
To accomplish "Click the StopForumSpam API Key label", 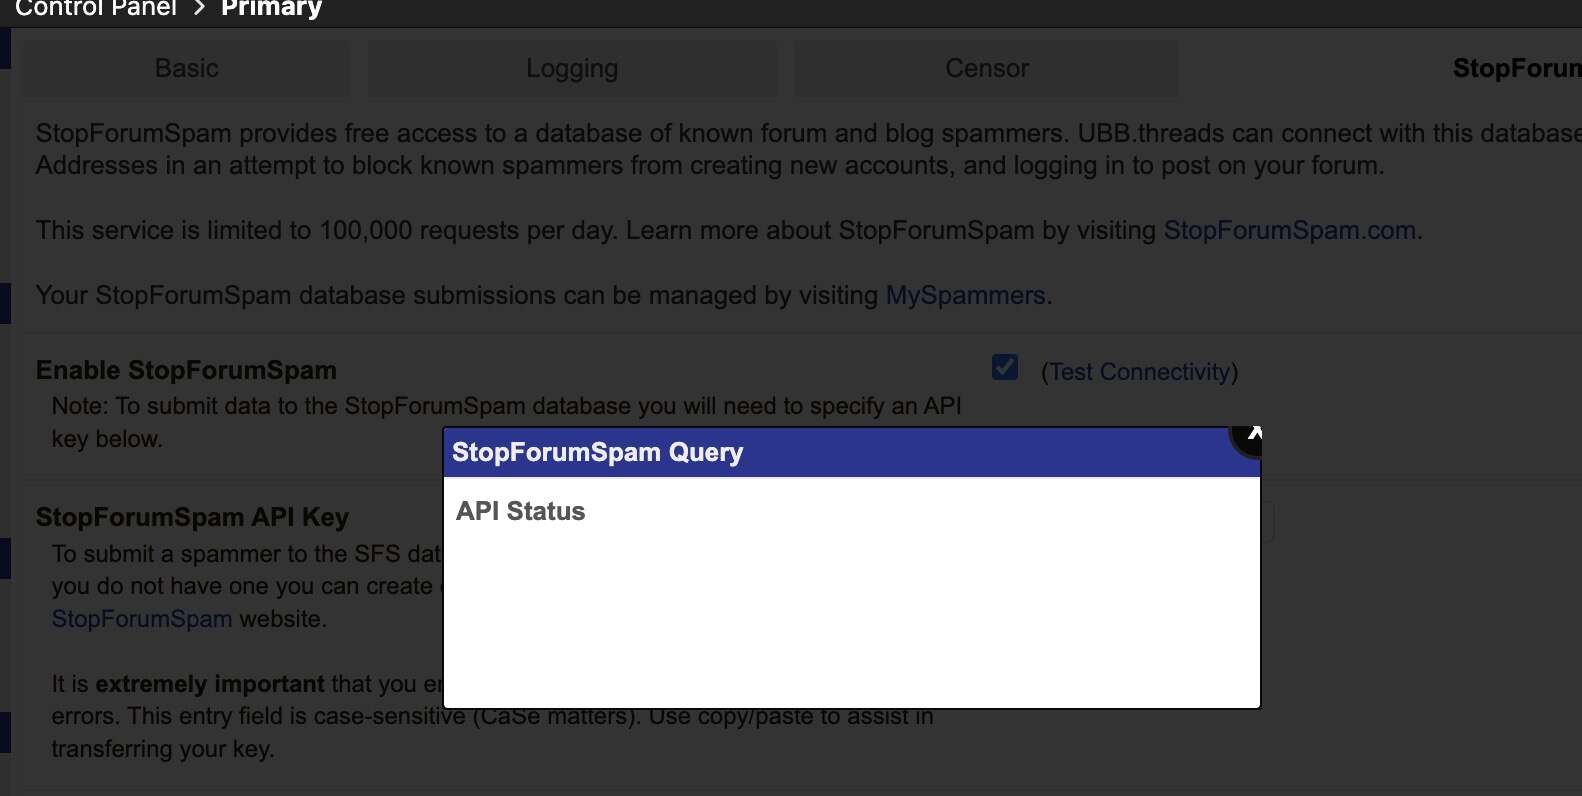I will coord(192,517).
